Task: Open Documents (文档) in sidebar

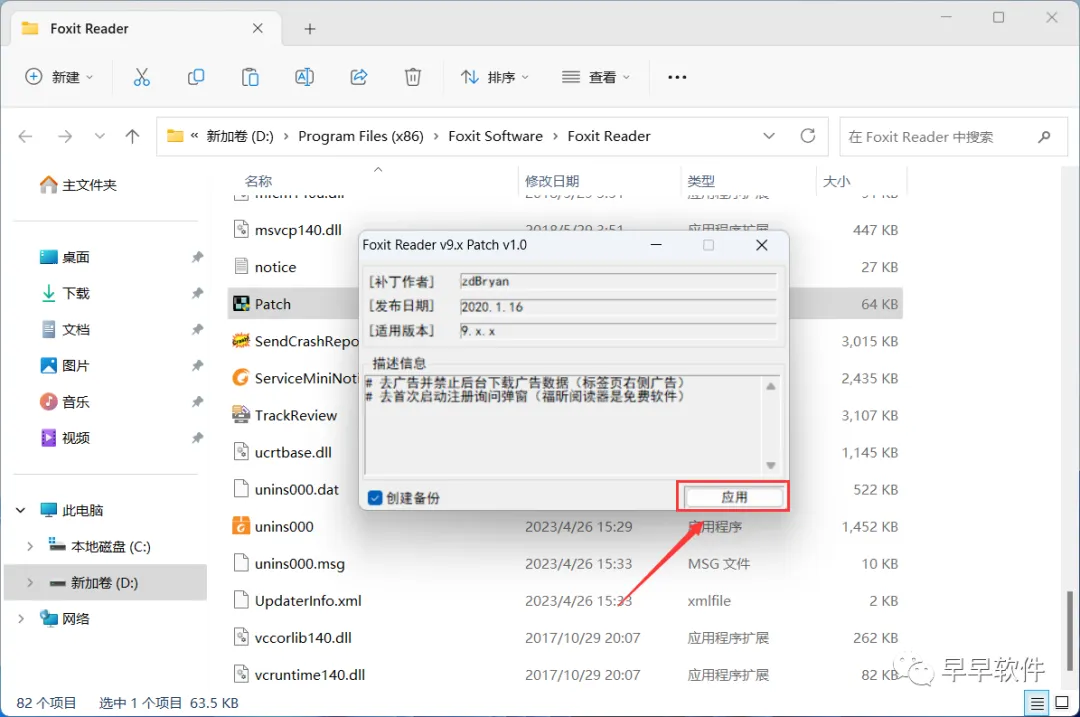Action: click(65, 329)
